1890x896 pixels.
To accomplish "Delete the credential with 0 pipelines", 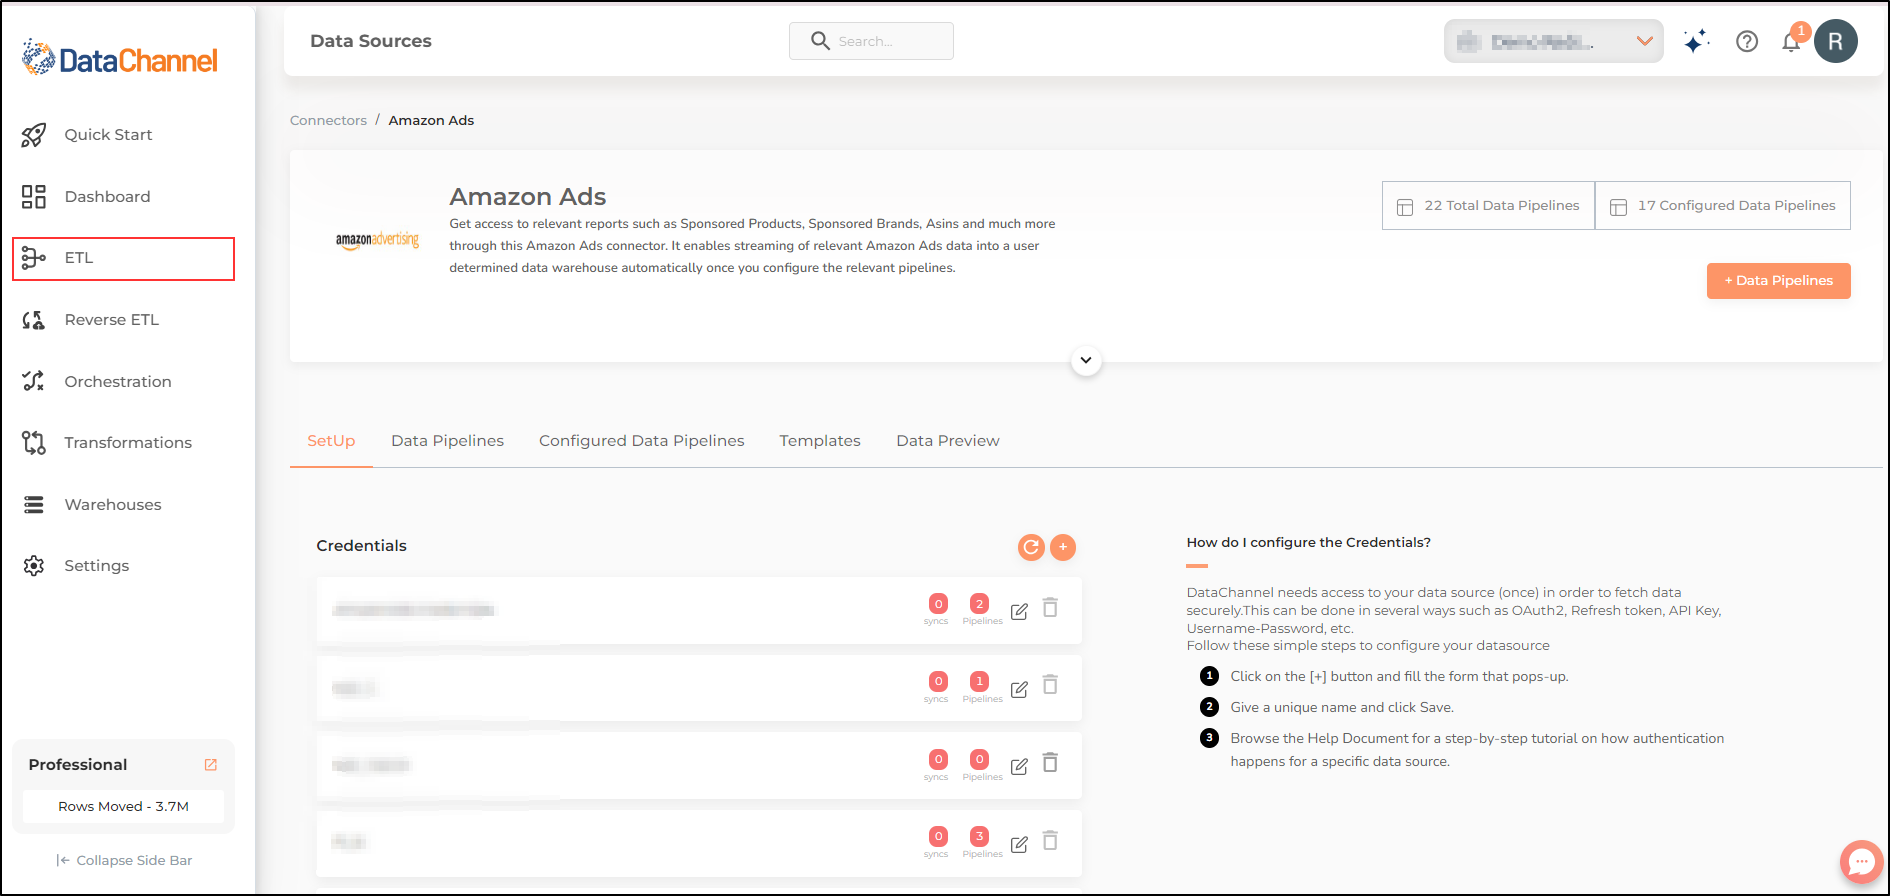I will [x=1050, y=762].
